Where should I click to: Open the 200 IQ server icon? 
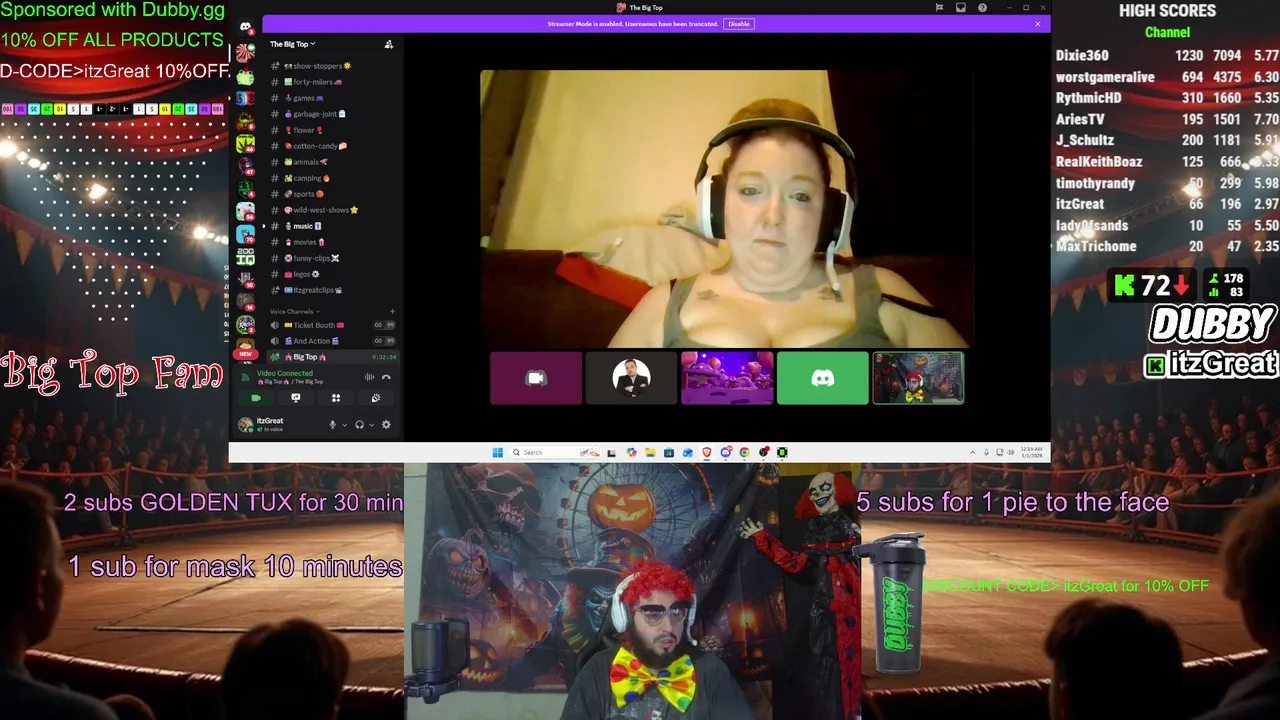(245, 257)
